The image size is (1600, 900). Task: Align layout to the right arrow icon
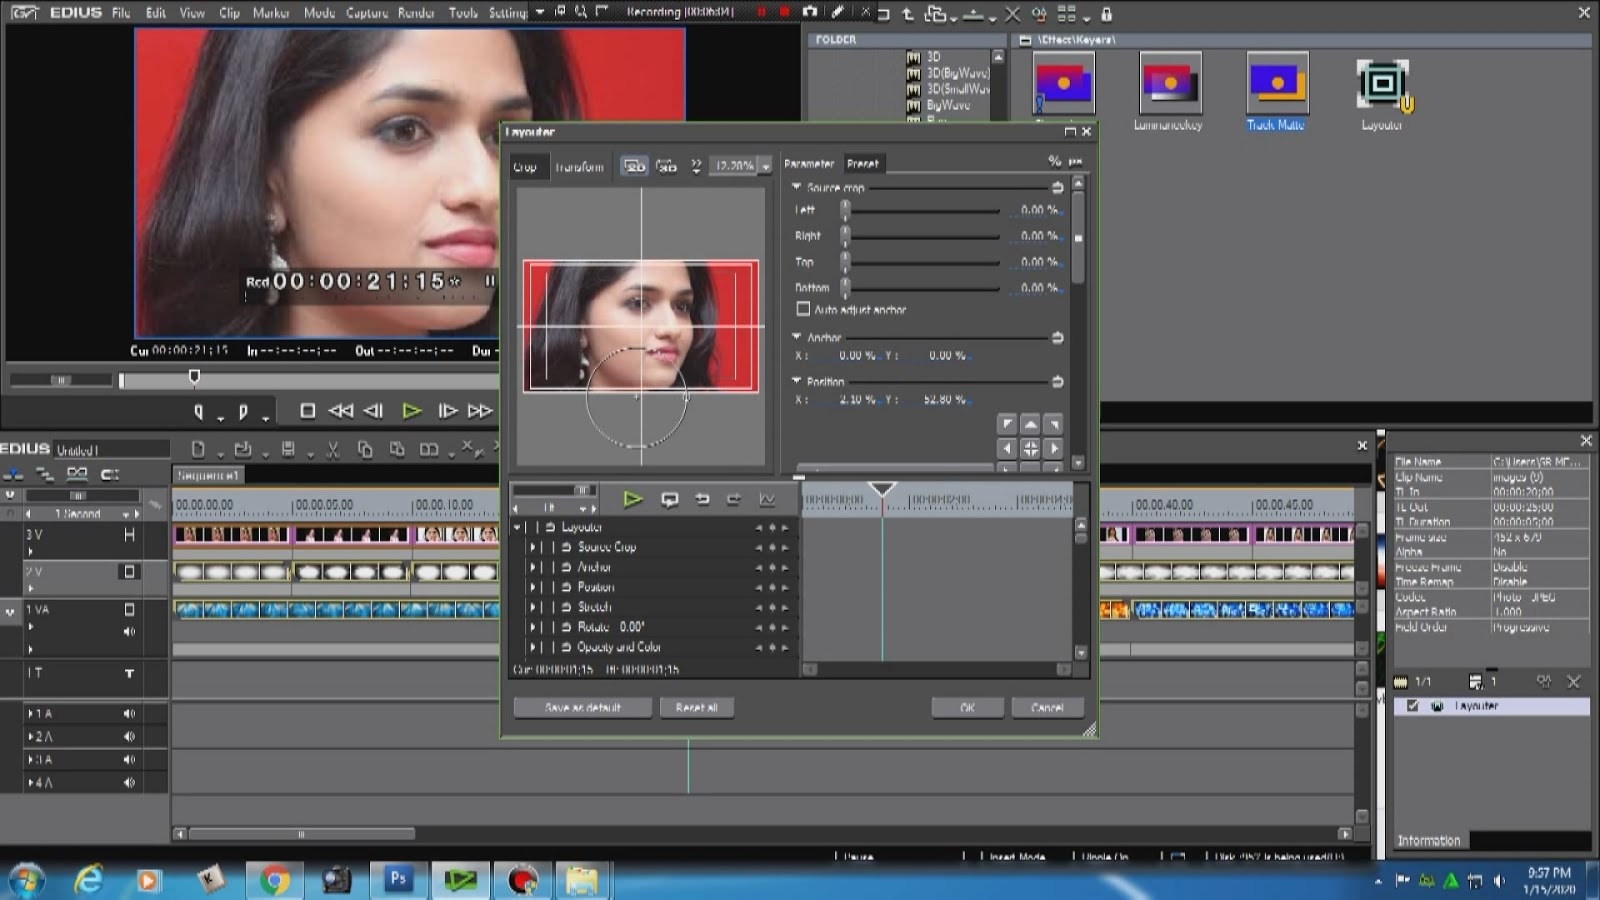pyautogui.click(x=1053, y=448)
